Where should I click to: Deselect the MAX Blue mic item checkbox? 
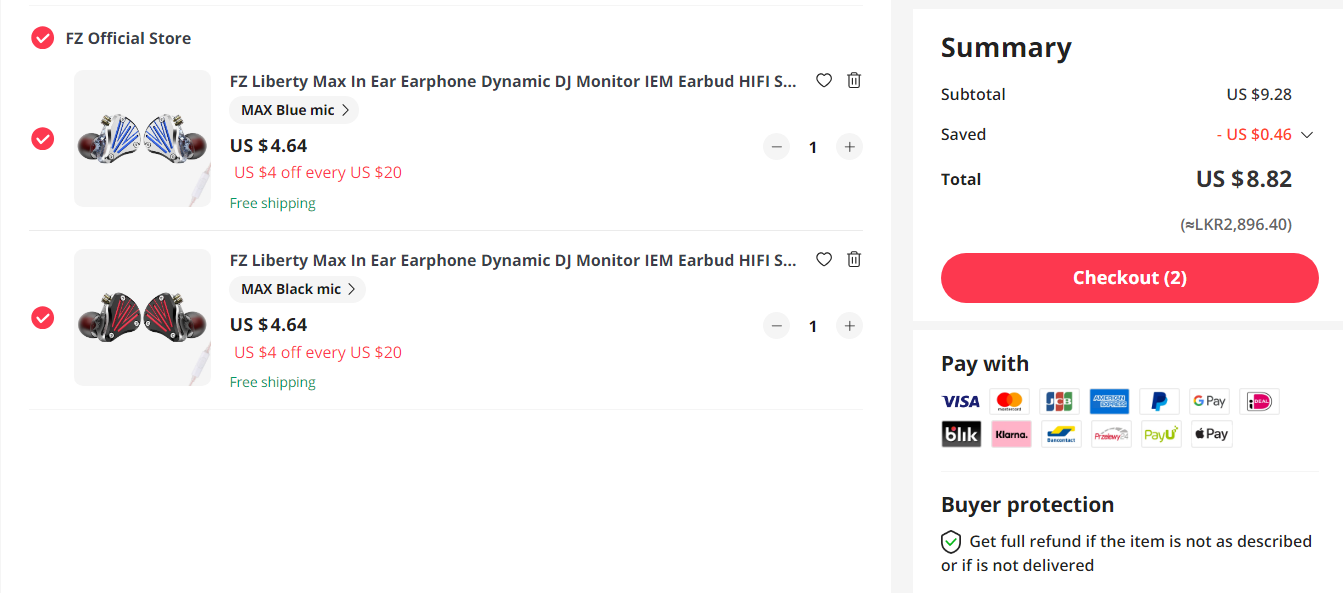coord(42,139)
